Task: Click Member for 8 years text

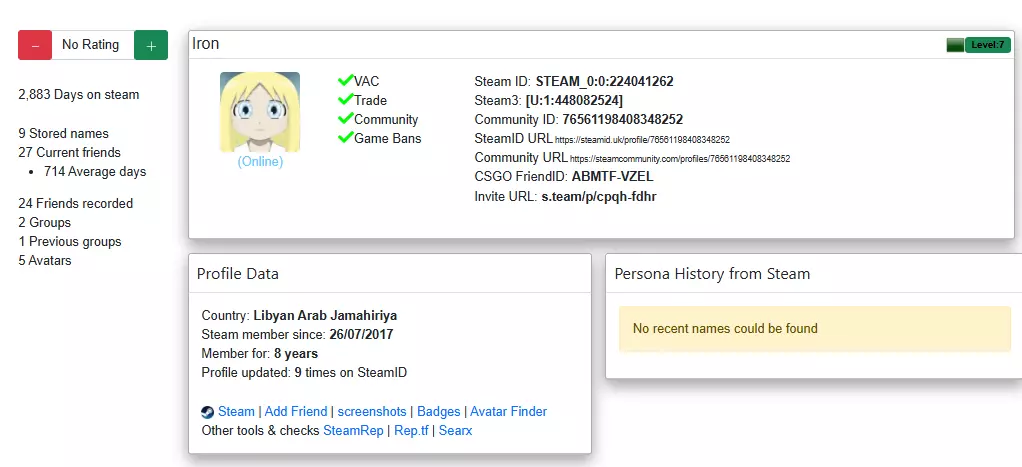Action: coord(260,354)
